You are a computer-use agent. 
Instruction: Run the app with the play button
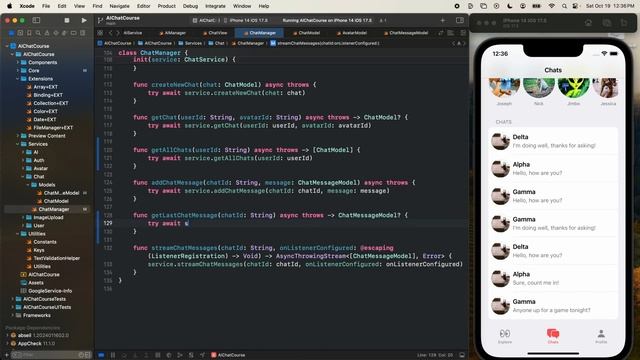click(x=84, y=20)
